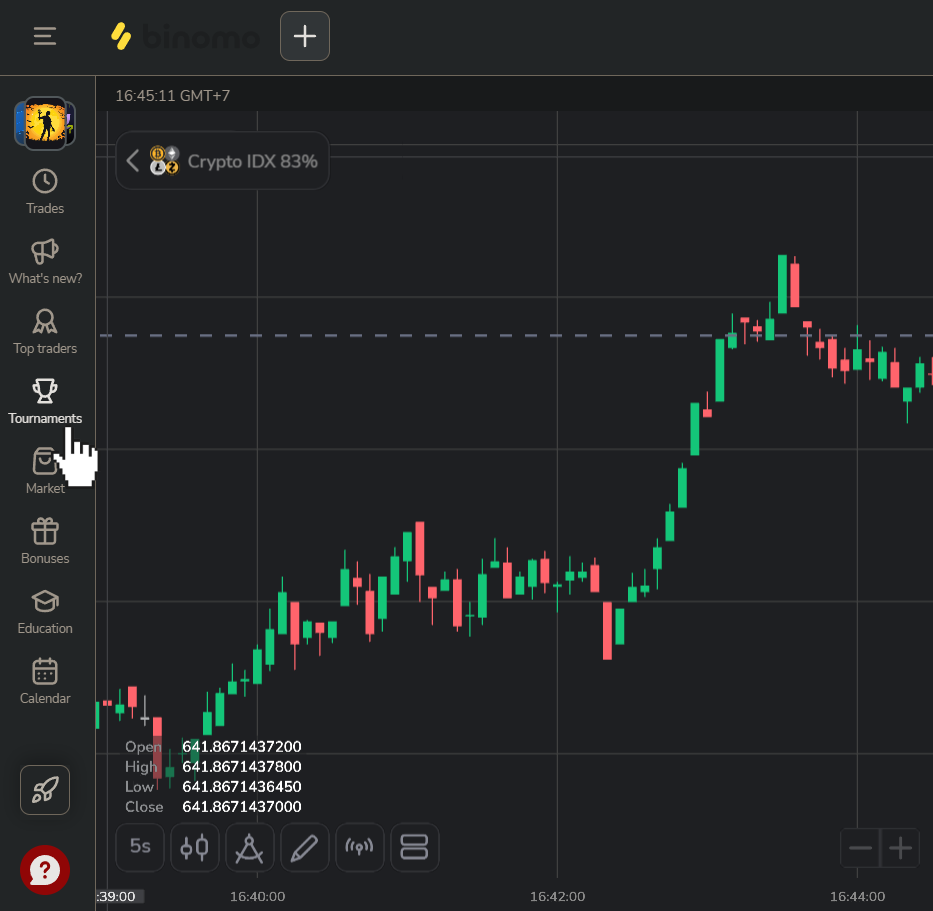Open the Trades history panel
Image resolution: width=933 pixels, height=911 pixels.
click(45, 192)
